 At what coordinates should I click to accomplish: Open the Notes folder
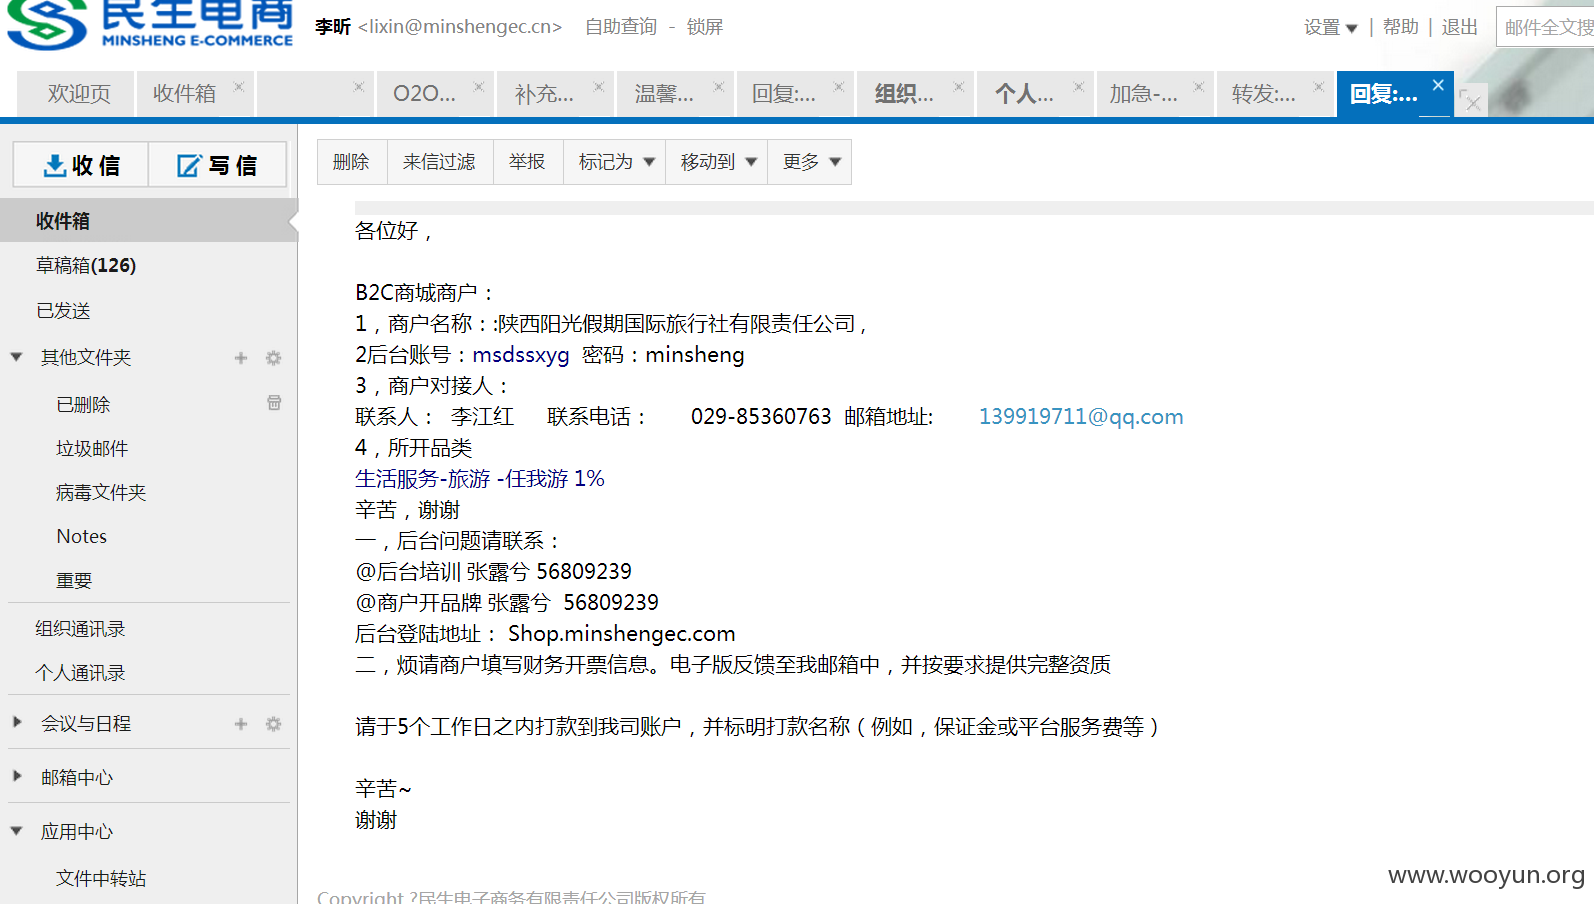tap(82, 536)
